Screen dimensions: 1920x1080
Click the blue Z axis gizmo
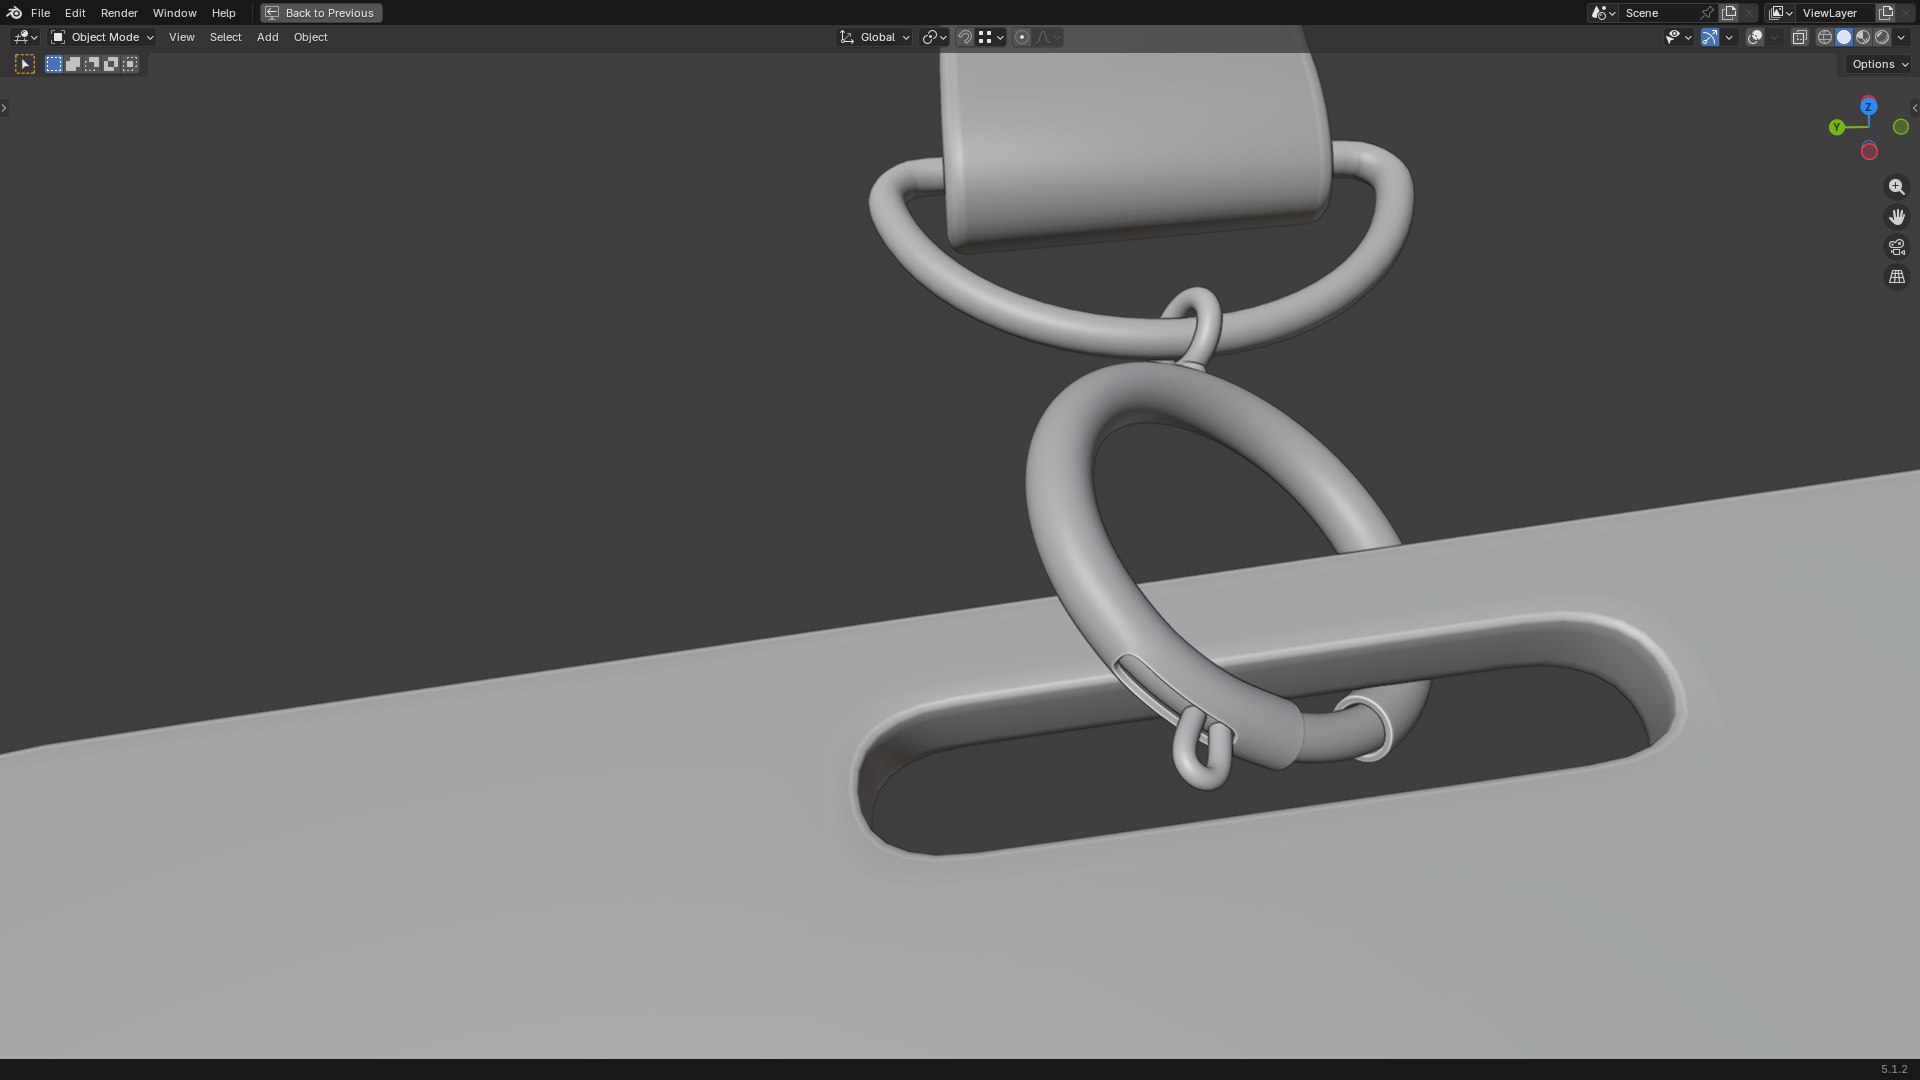click(1868, 107)
